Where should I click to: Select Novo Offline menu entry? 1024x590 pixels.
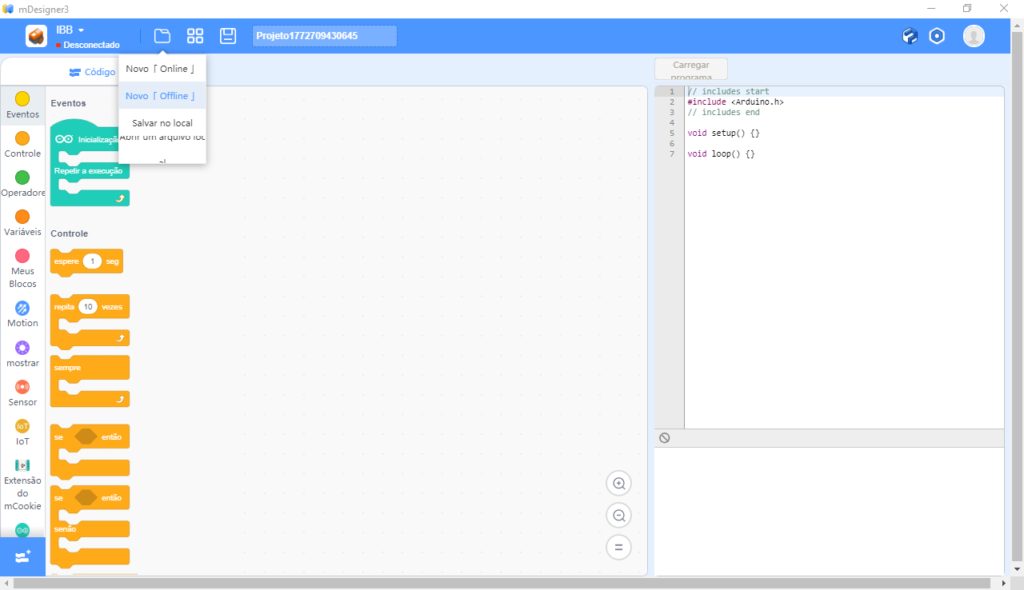tap(161, 96)
